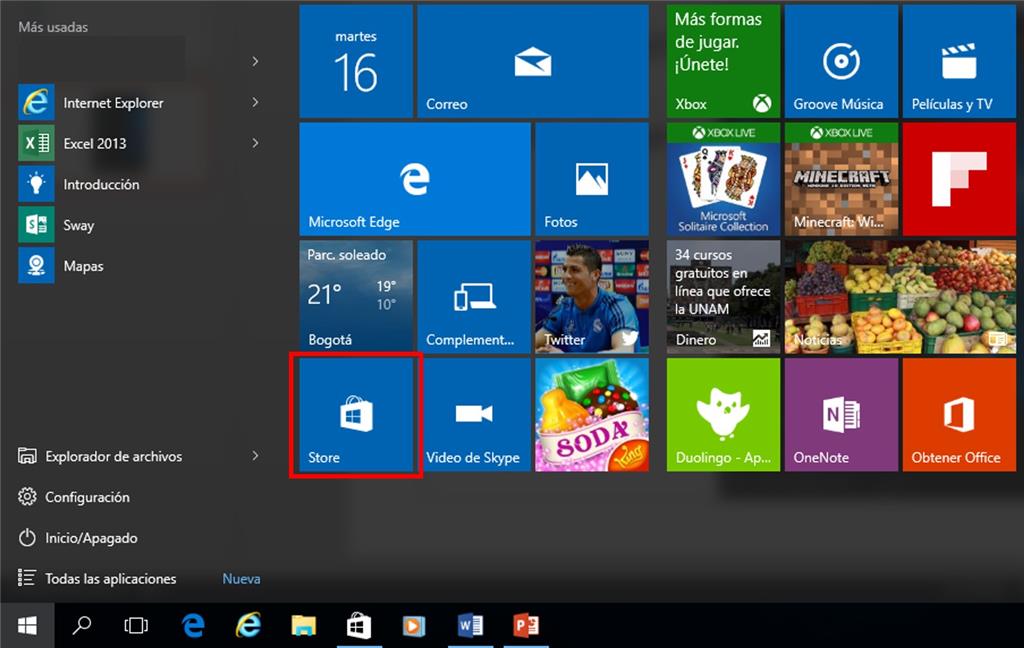Open the Complementos de teléfono tile
The height and width of the screenshot is (648, 1024).
pyautogui.click(x=474, y=297)
